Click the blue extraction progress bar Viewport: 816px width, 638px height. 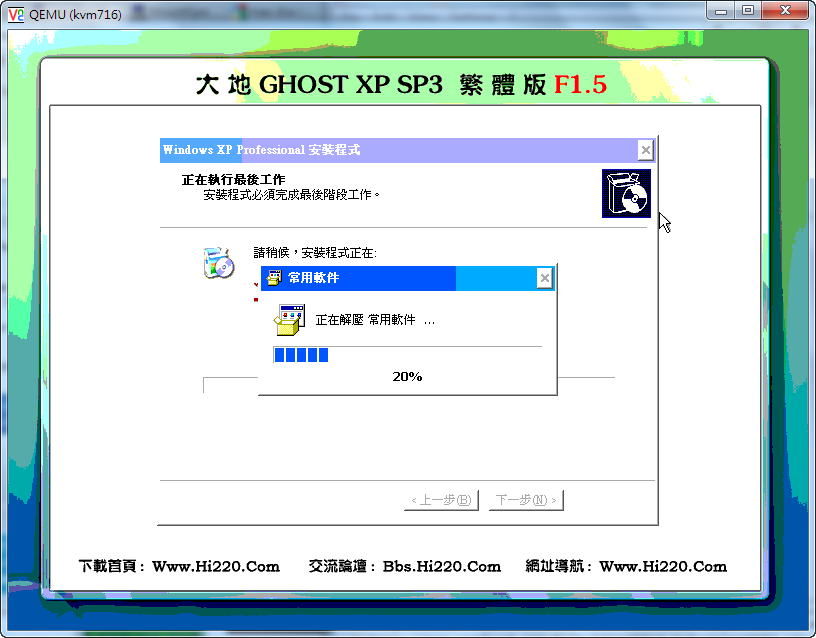tap(407, 355)
